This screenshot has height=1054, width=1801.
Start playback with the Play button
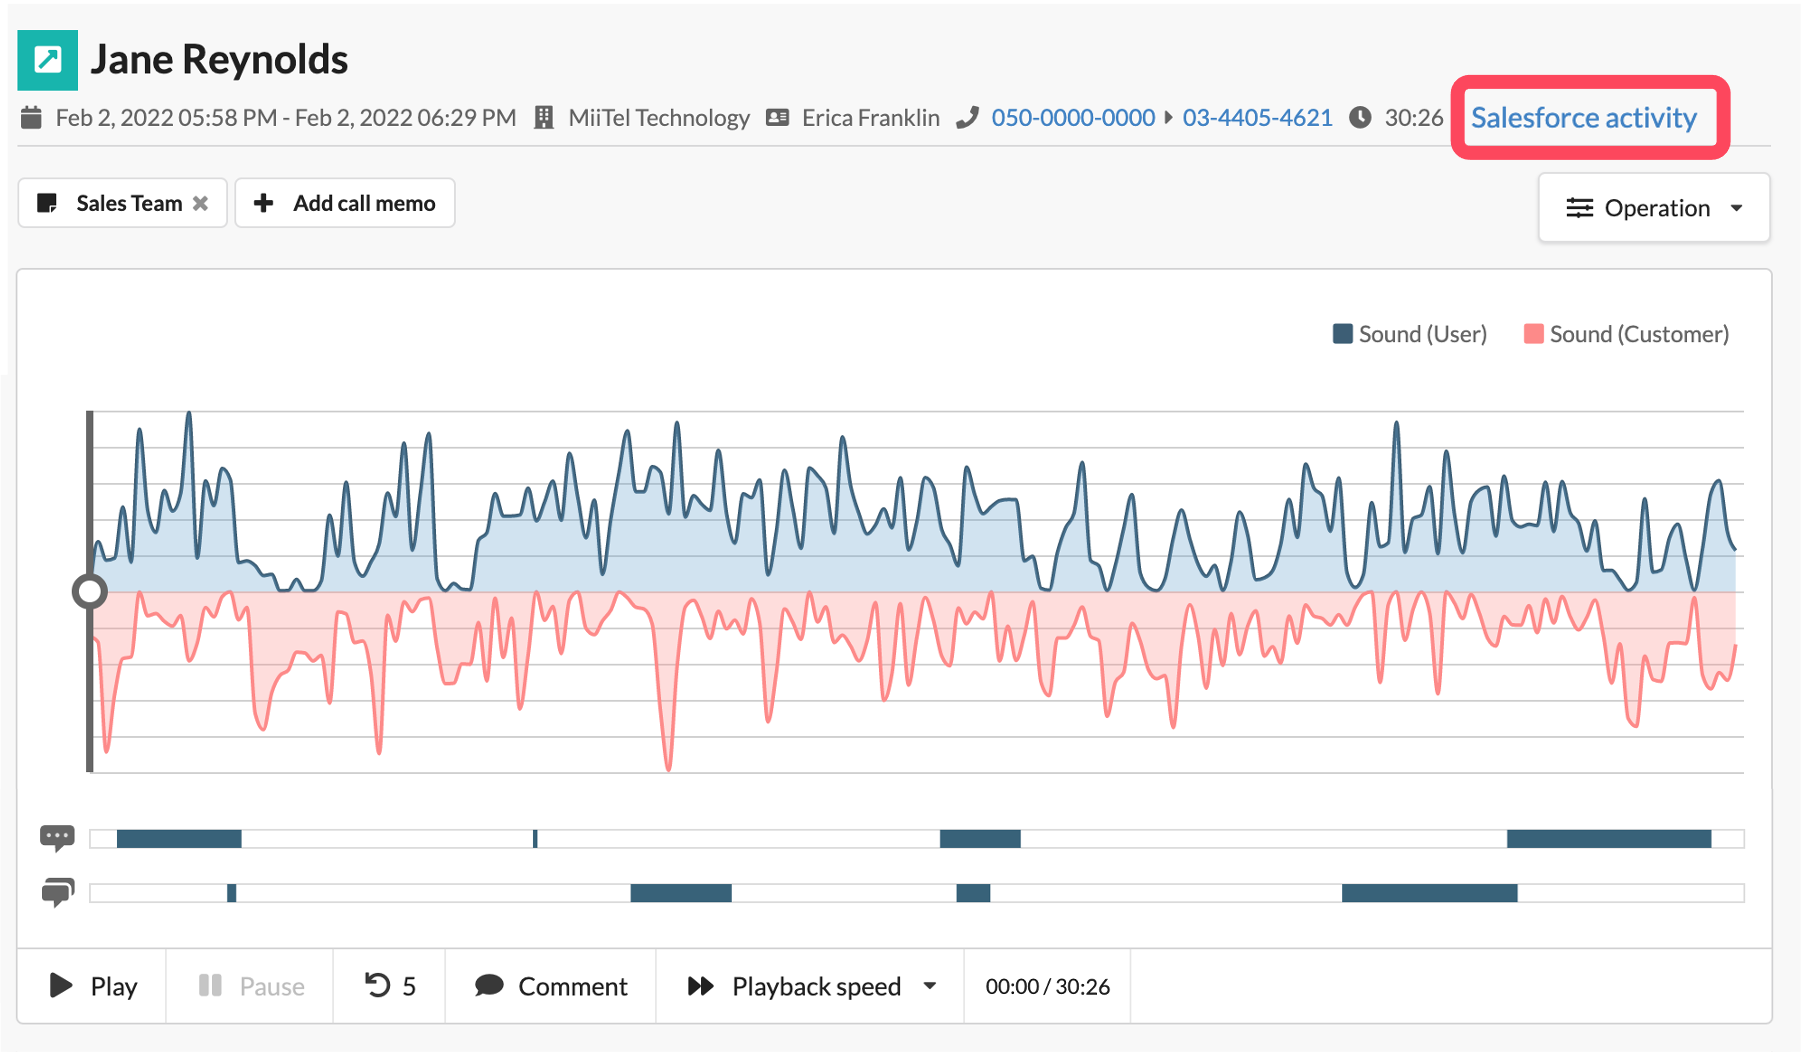(x=93, y=986)
